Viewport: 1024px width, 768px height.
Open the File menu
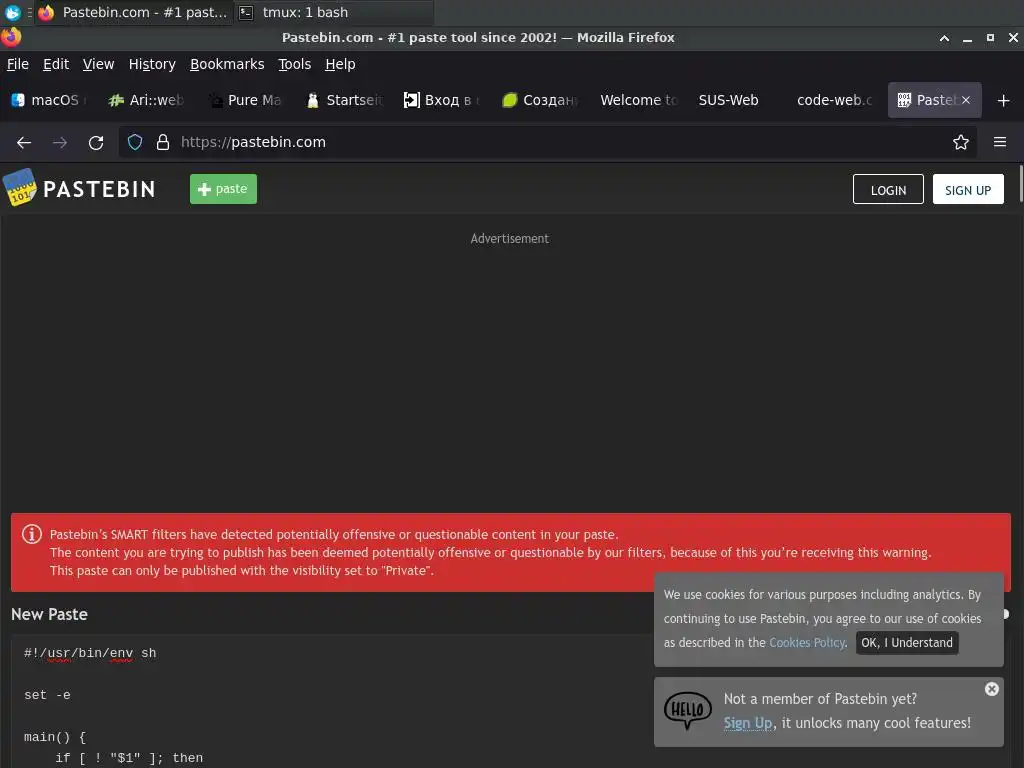(18, 64)
